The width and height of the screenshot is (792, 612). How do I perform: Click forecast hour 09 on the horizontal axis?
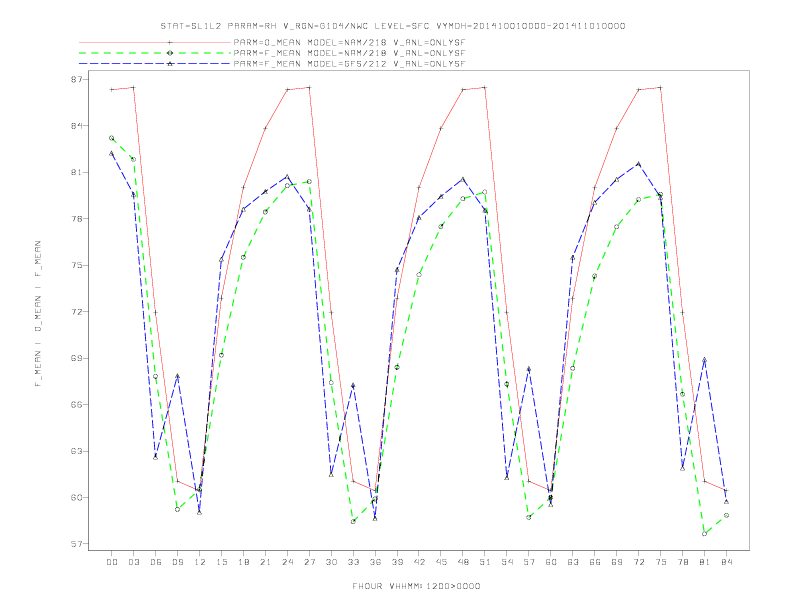(177, 562)
